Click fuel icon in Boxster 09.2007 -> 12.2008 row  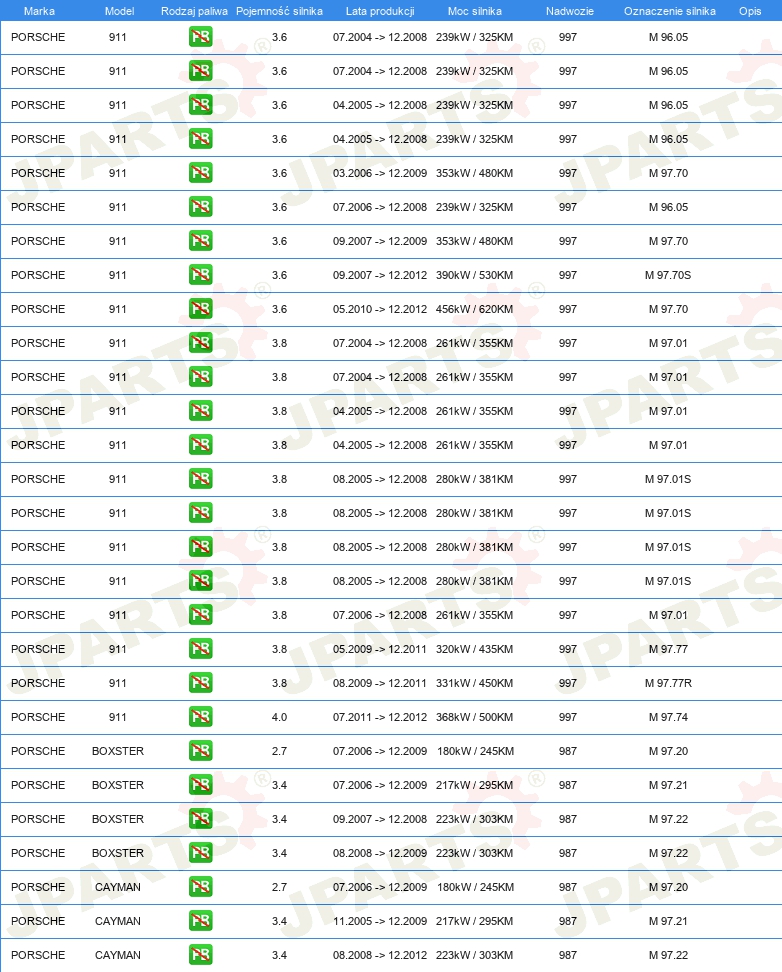200,819
